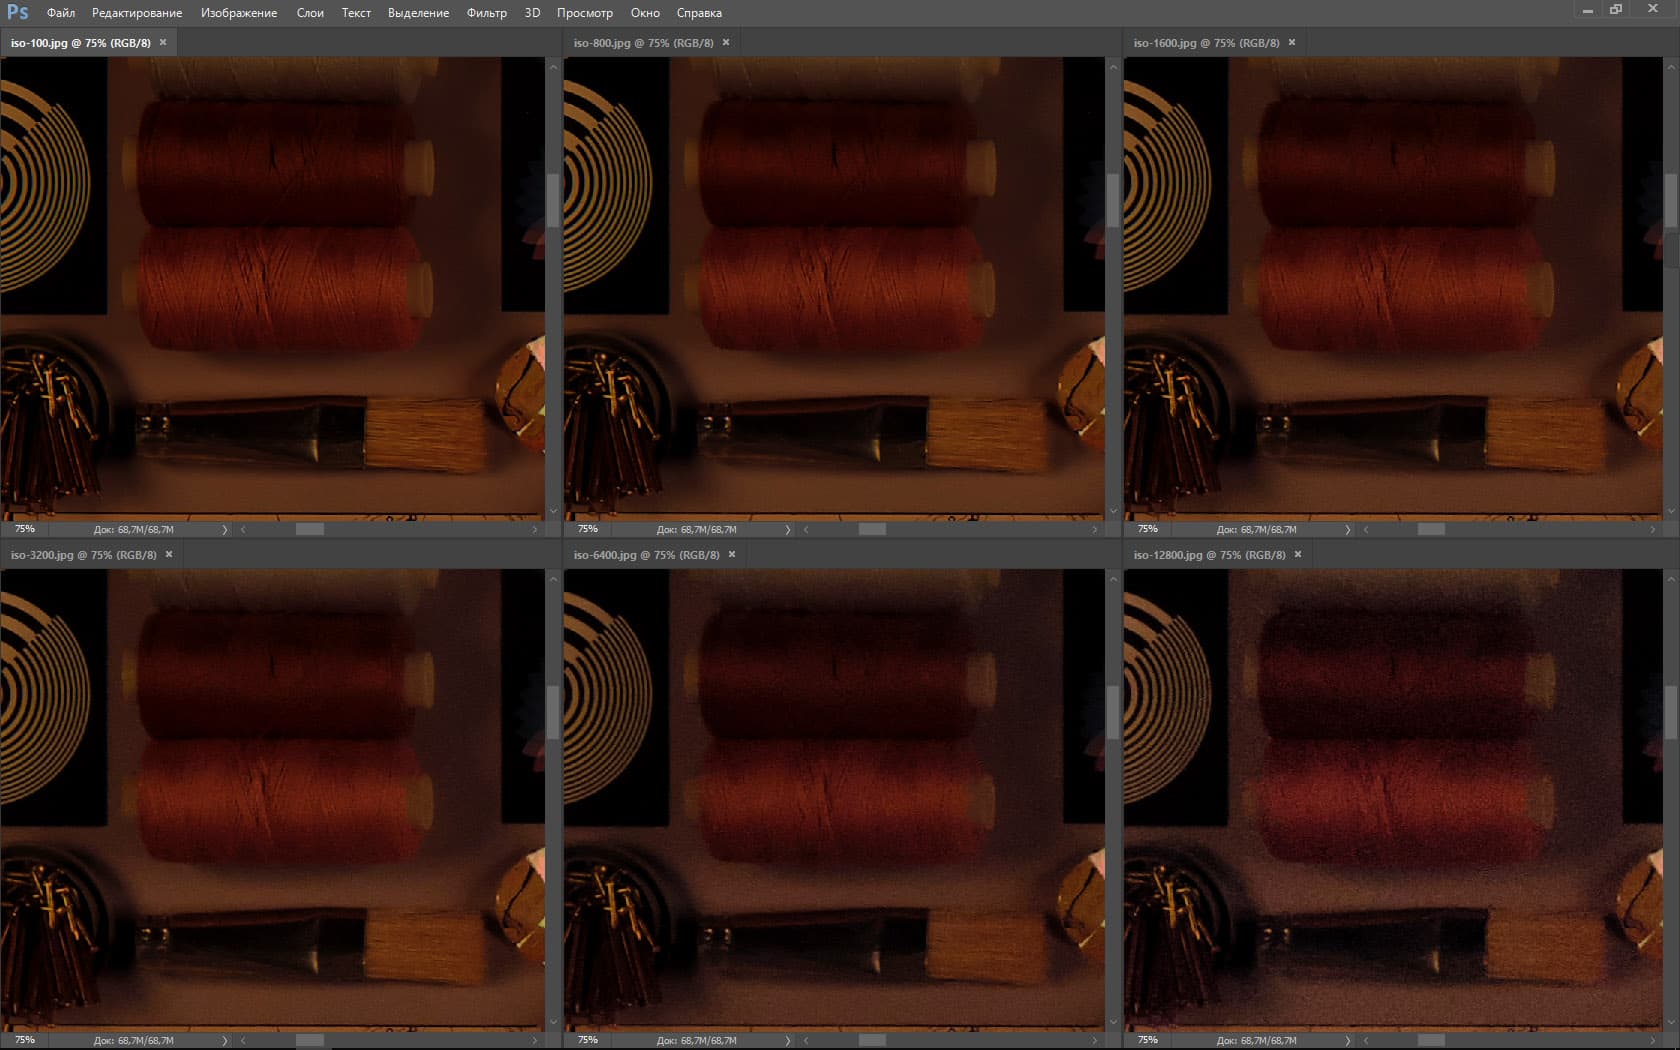
Task: Open the Выделение menu
Action: 418,13
